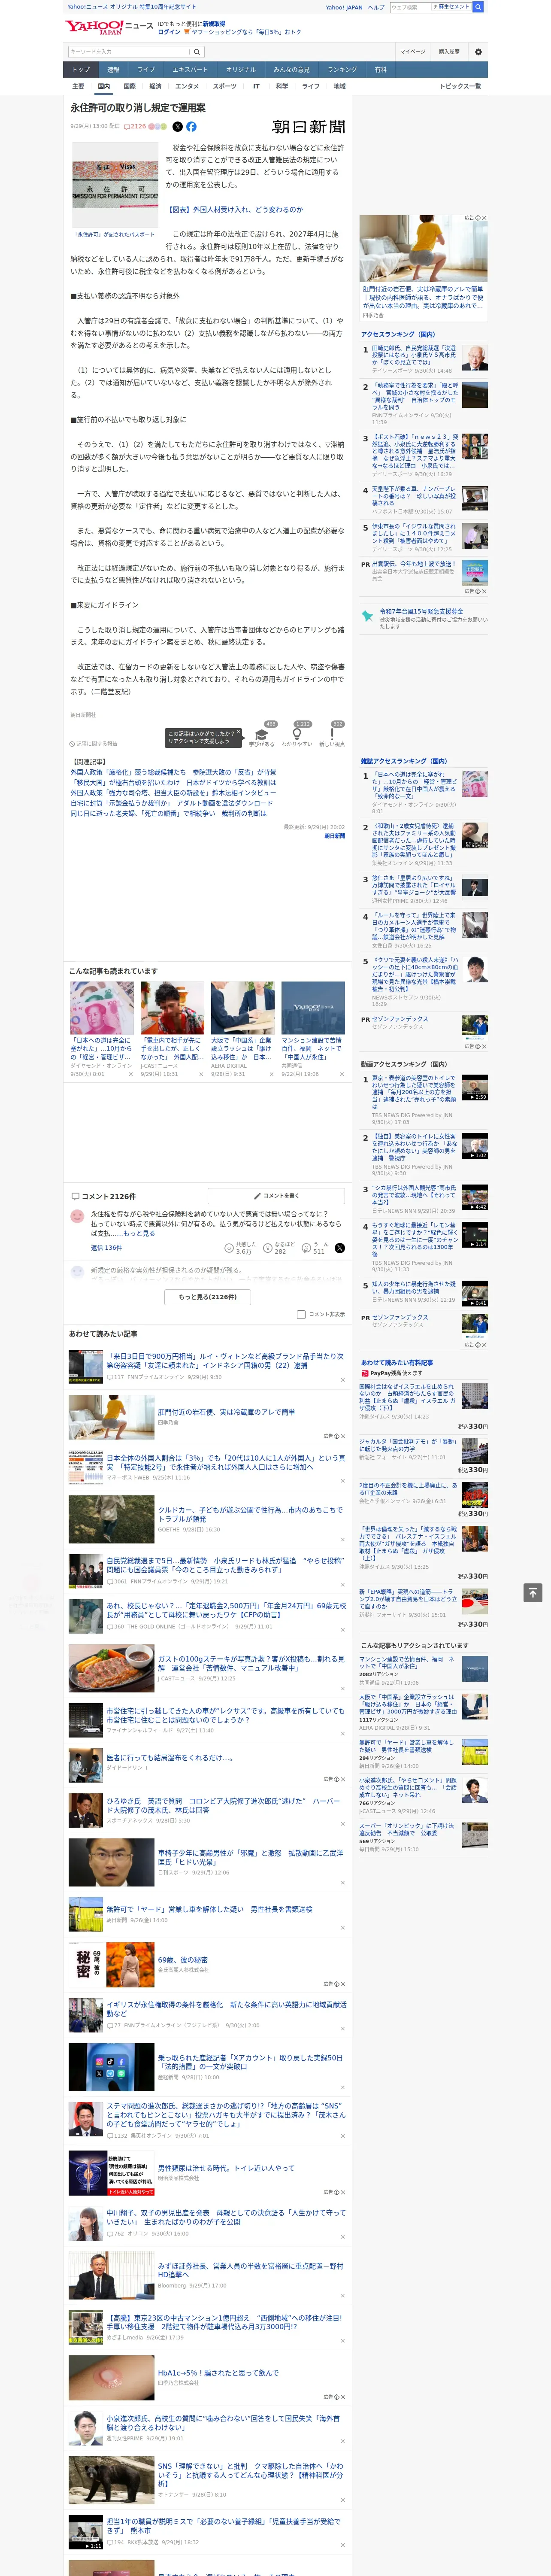Open the ランキング tab
Viewport: 551px width, 2576px height.
pos(342,70)
